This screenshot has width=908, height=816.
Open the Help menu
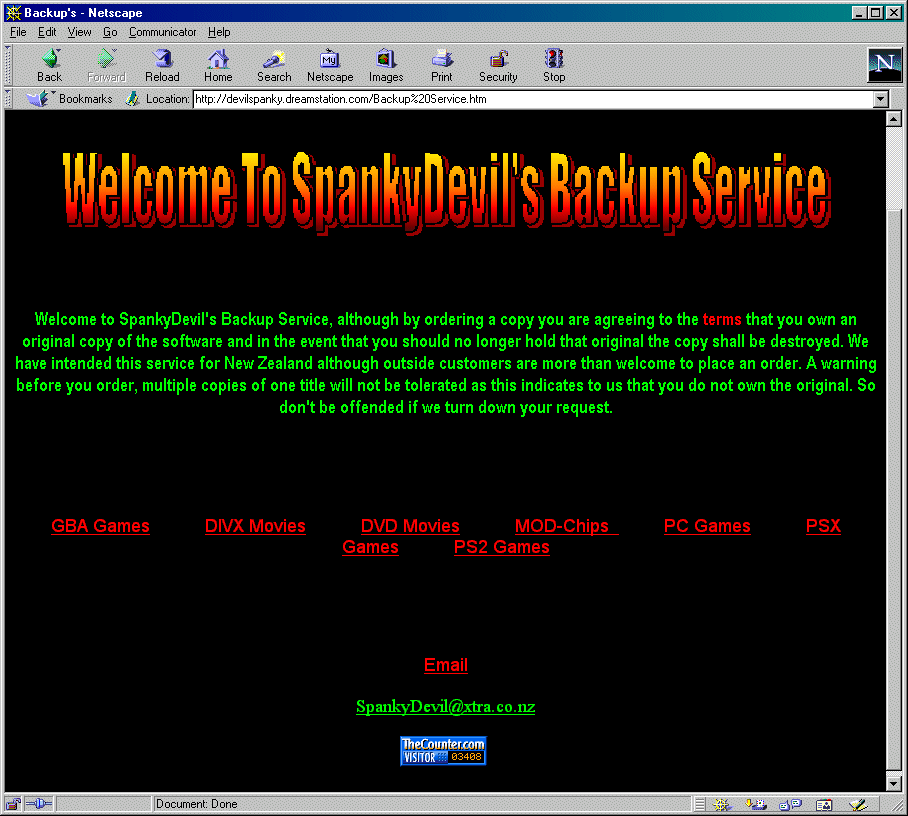pos(219,32)
